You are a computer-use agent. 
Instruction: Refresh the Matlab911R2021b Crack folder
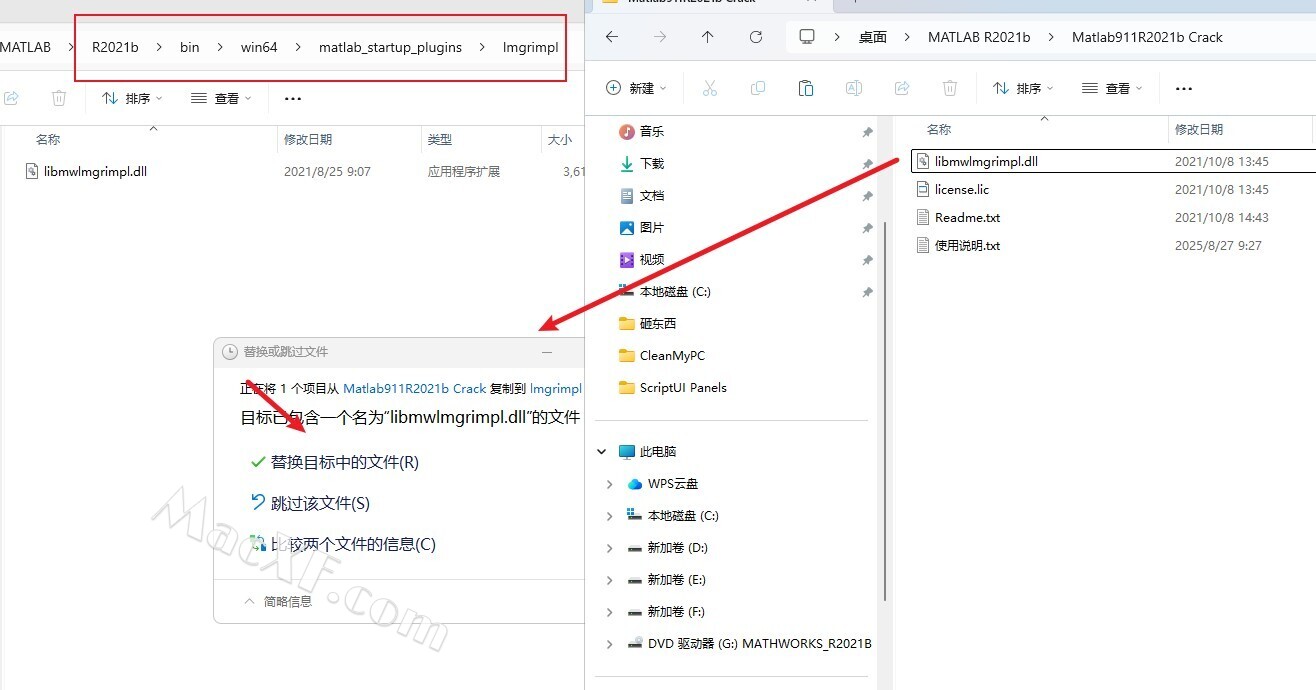coord(756,37)
